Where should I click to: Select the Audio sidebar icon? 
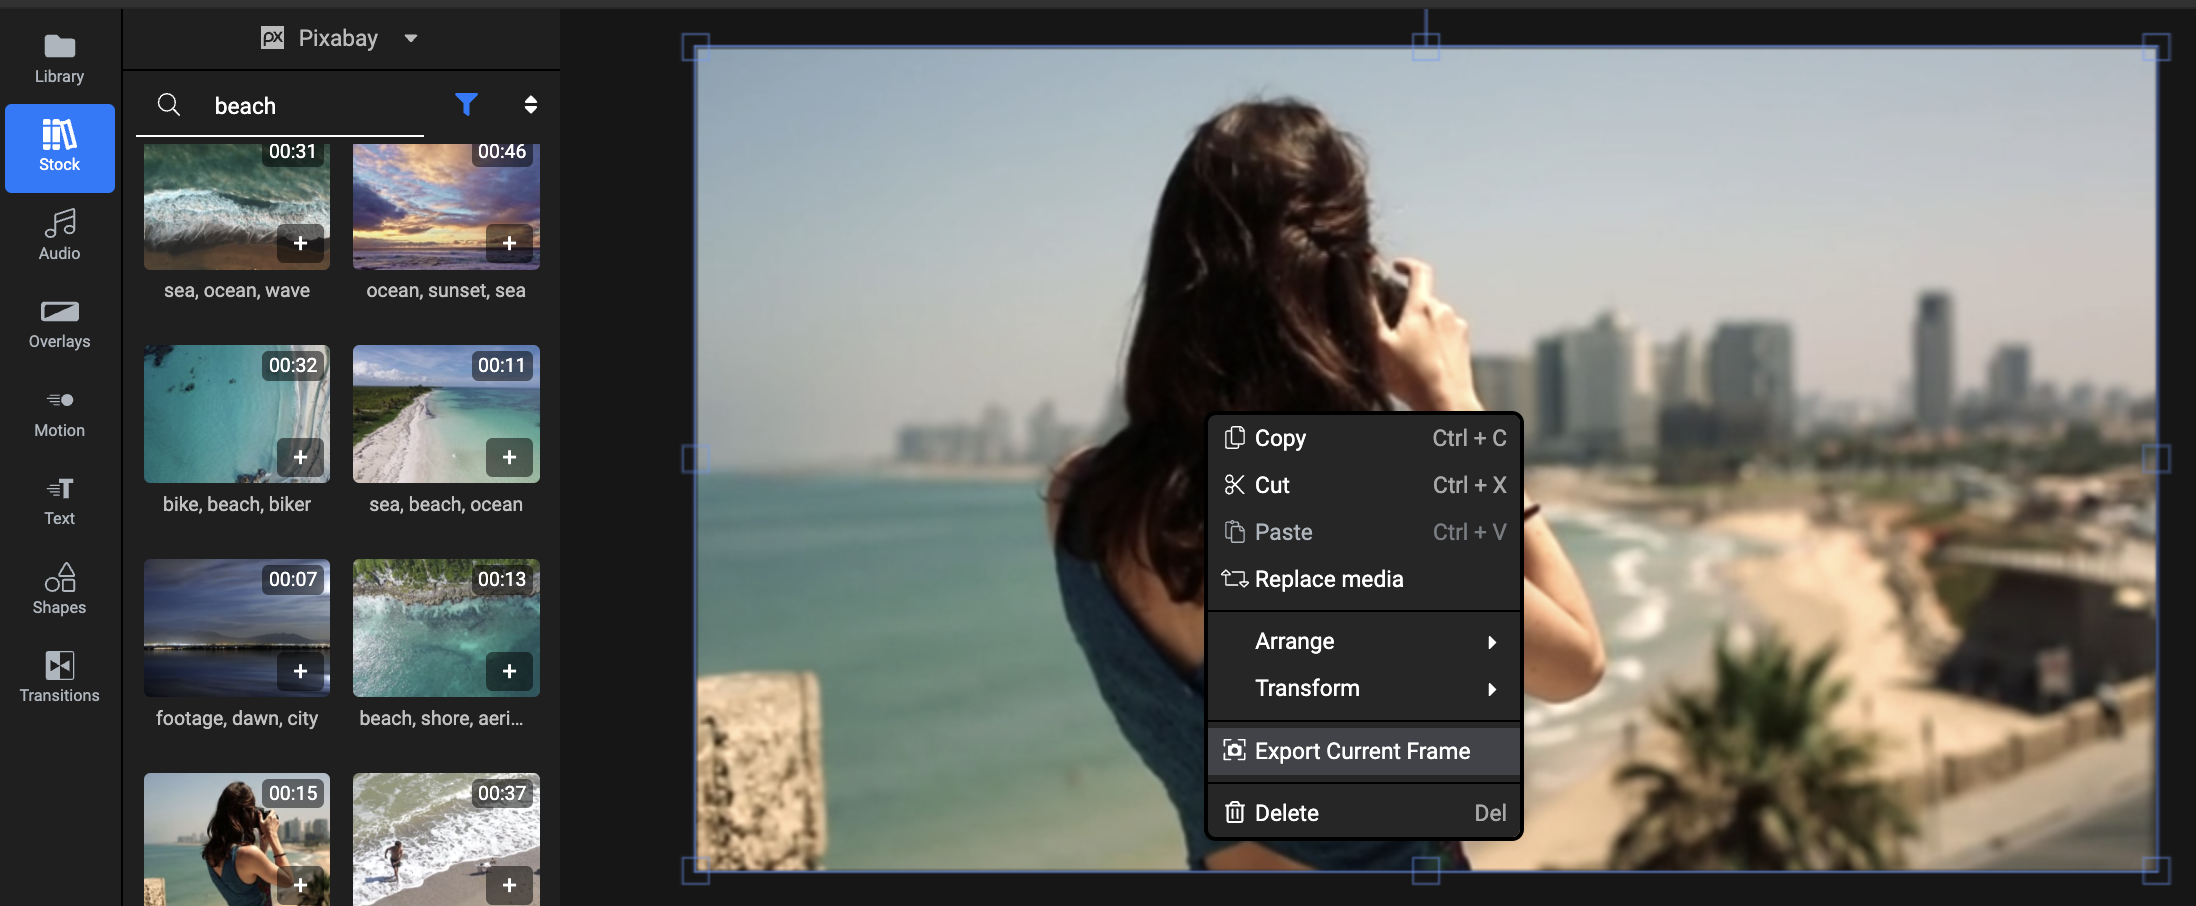59,235
